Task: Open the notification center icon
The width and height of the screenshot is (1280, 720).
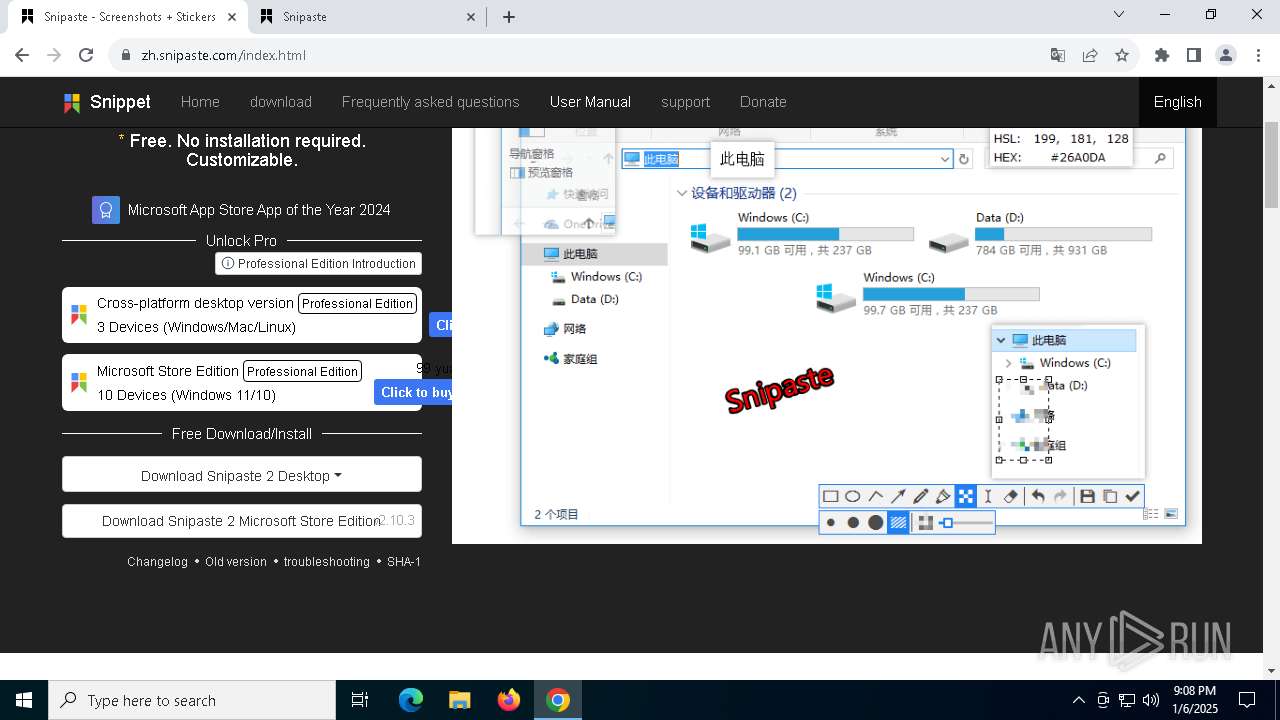Action: click(1247, 700)
